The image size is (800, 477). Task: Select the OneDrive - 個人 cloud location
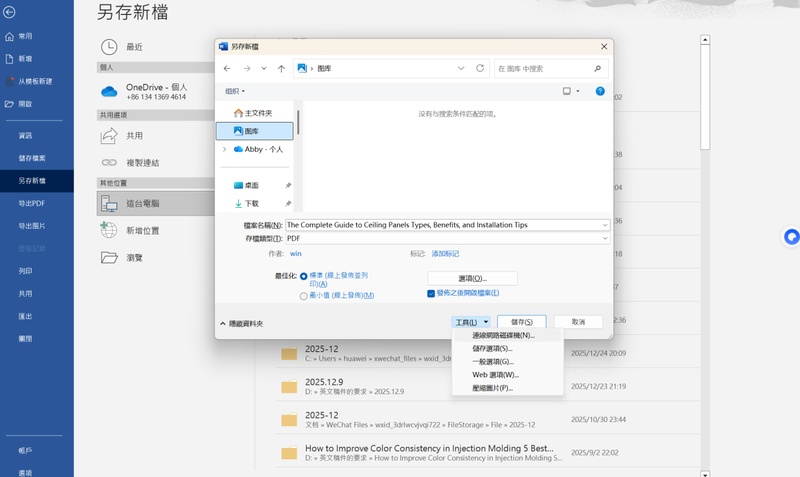[156, 92]
